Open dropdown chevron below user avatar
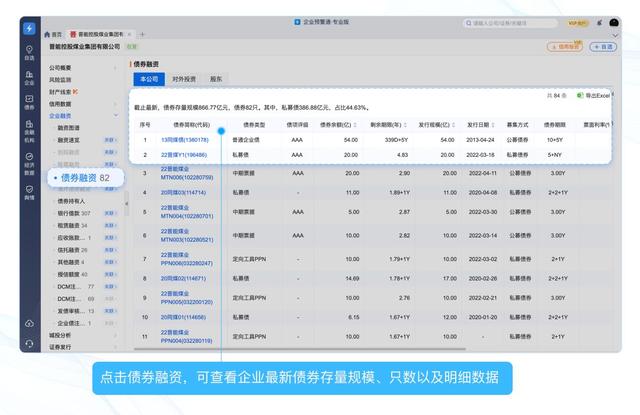This screenshot has height=415, width=640. (615, 35)
